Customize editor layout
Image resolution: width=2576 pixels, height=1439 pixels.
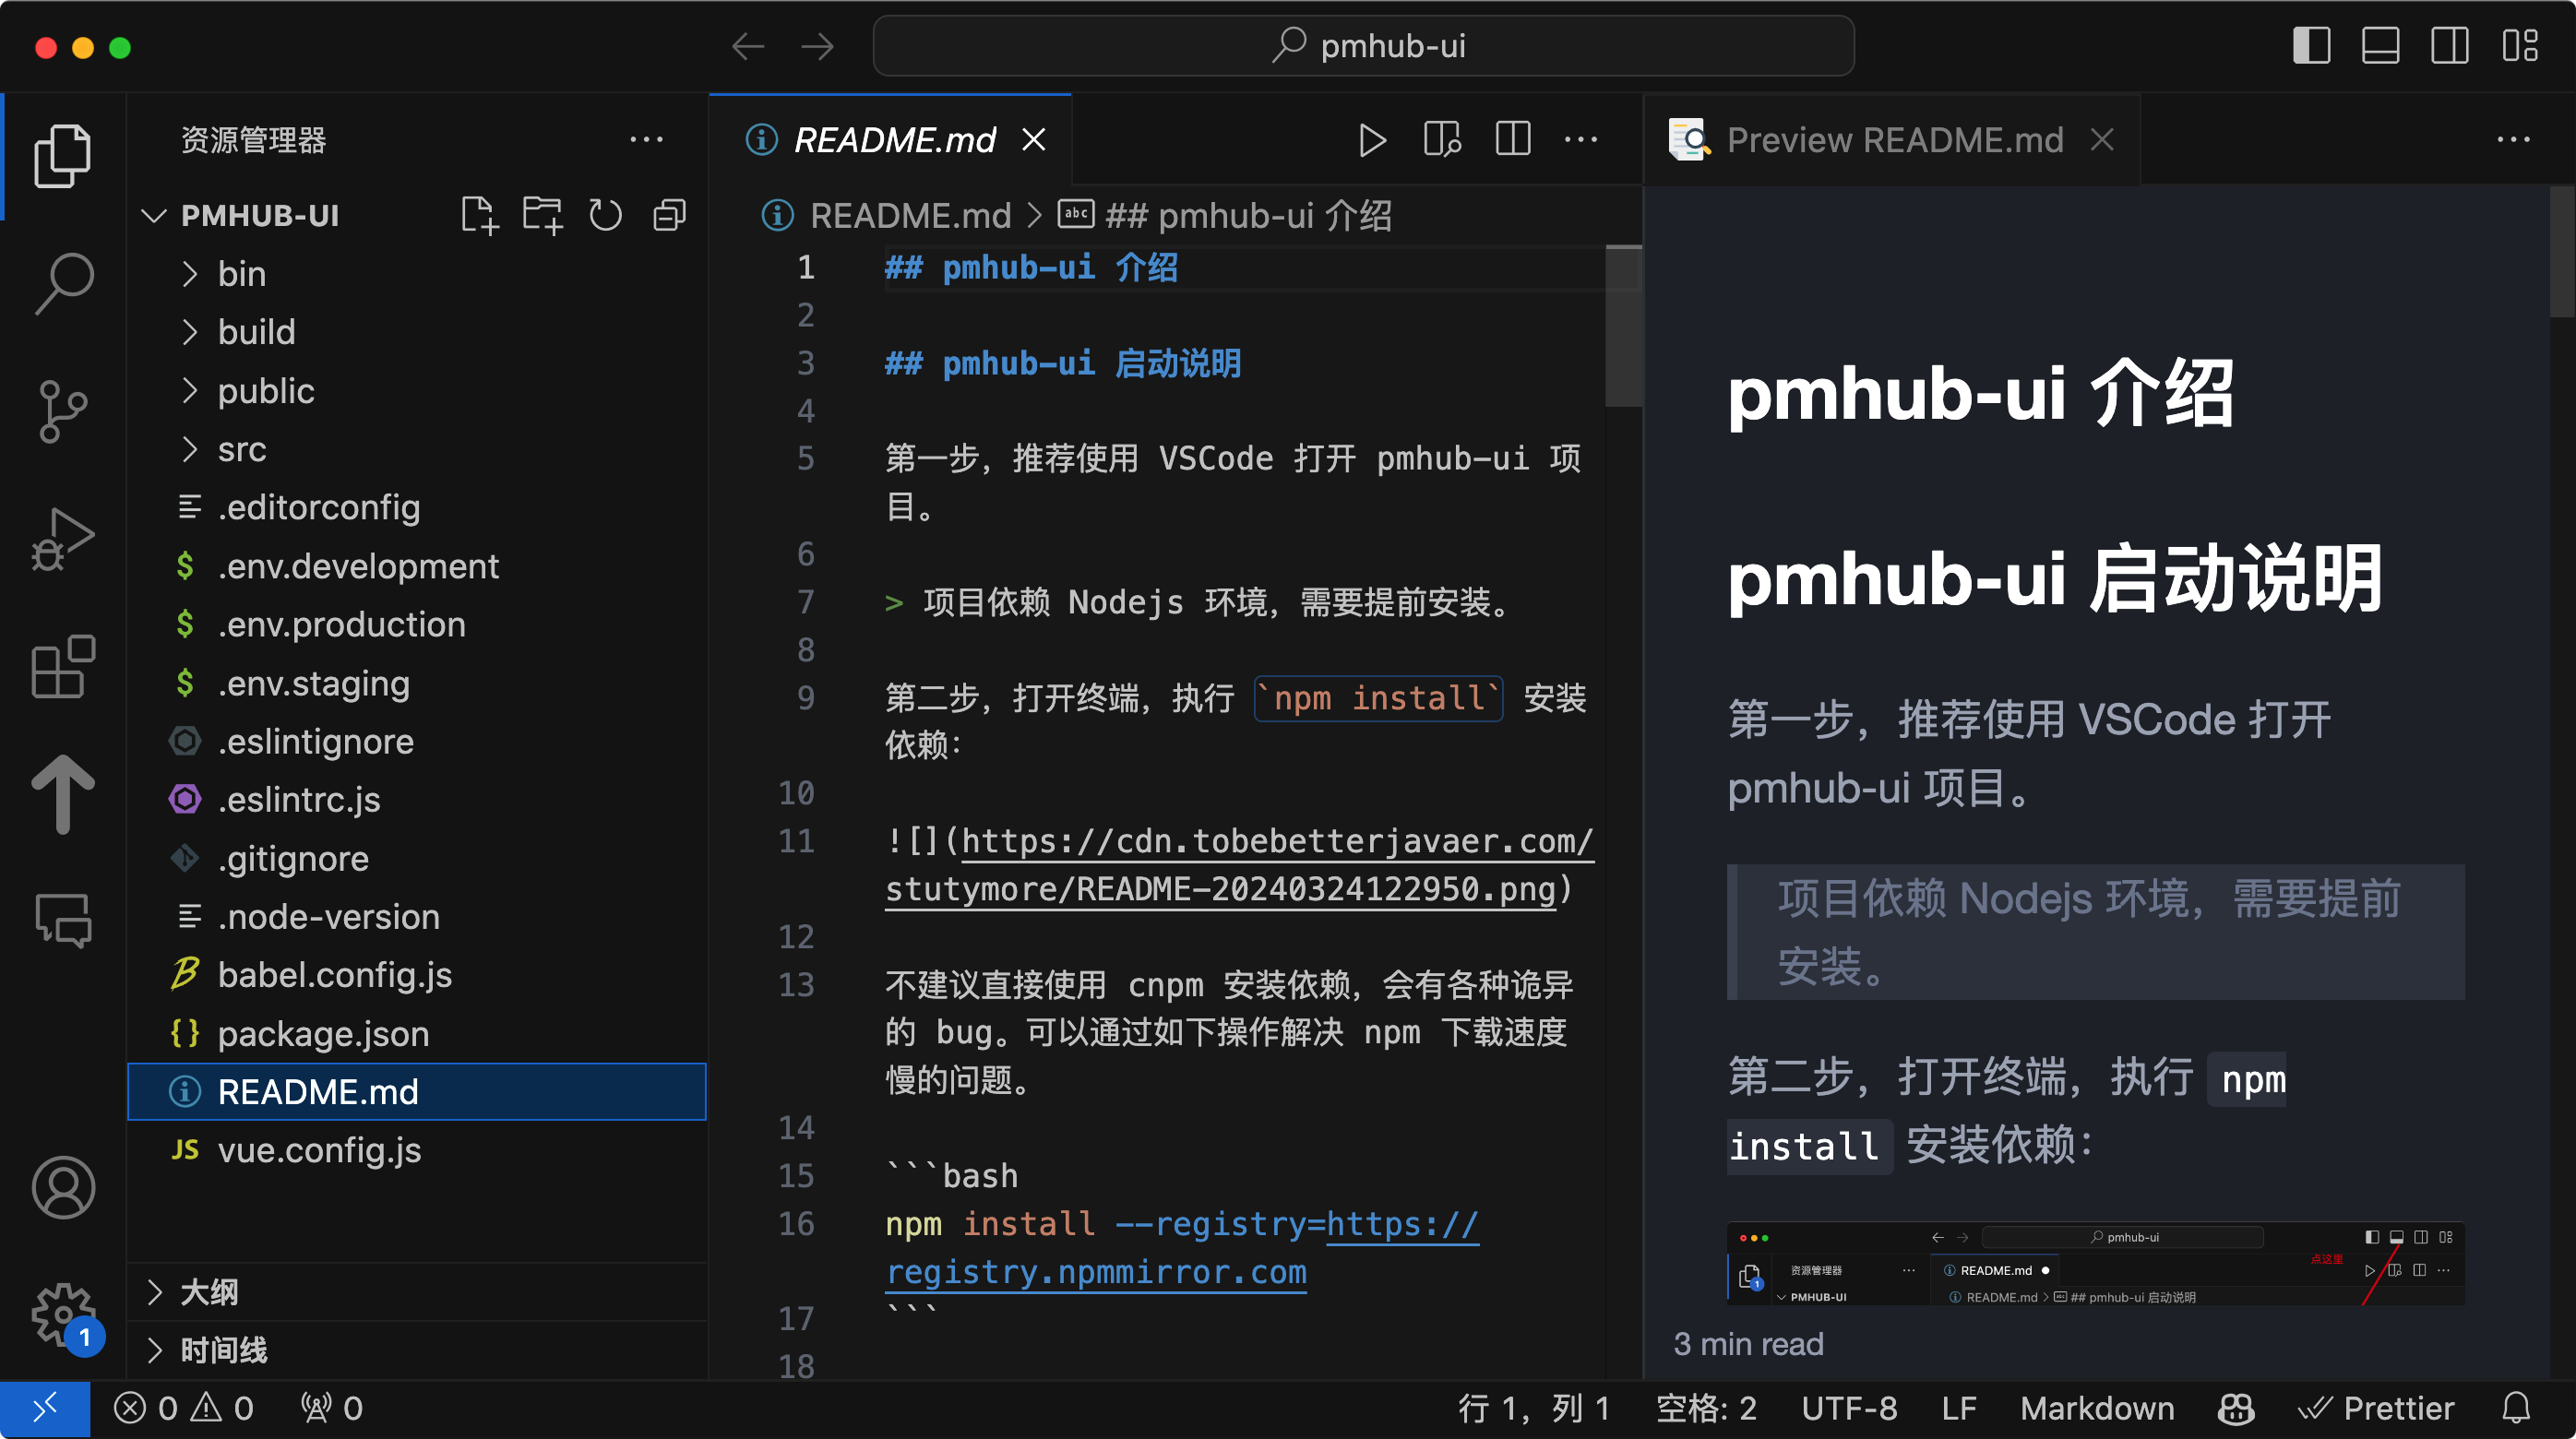pyautogui.click(x=2520, y=46)
